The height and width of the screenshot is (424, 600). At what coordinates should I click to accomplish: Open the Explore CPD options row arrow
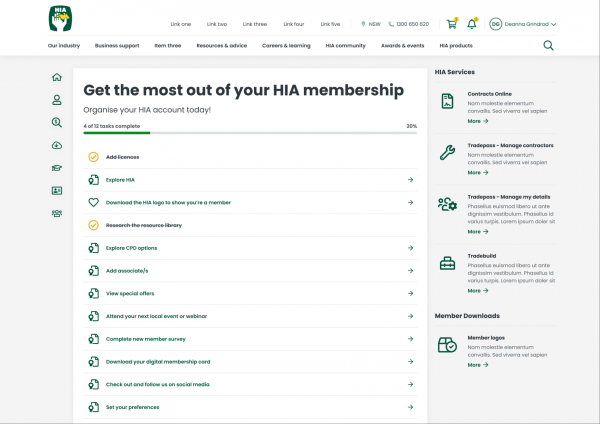[x=410, y=248]
